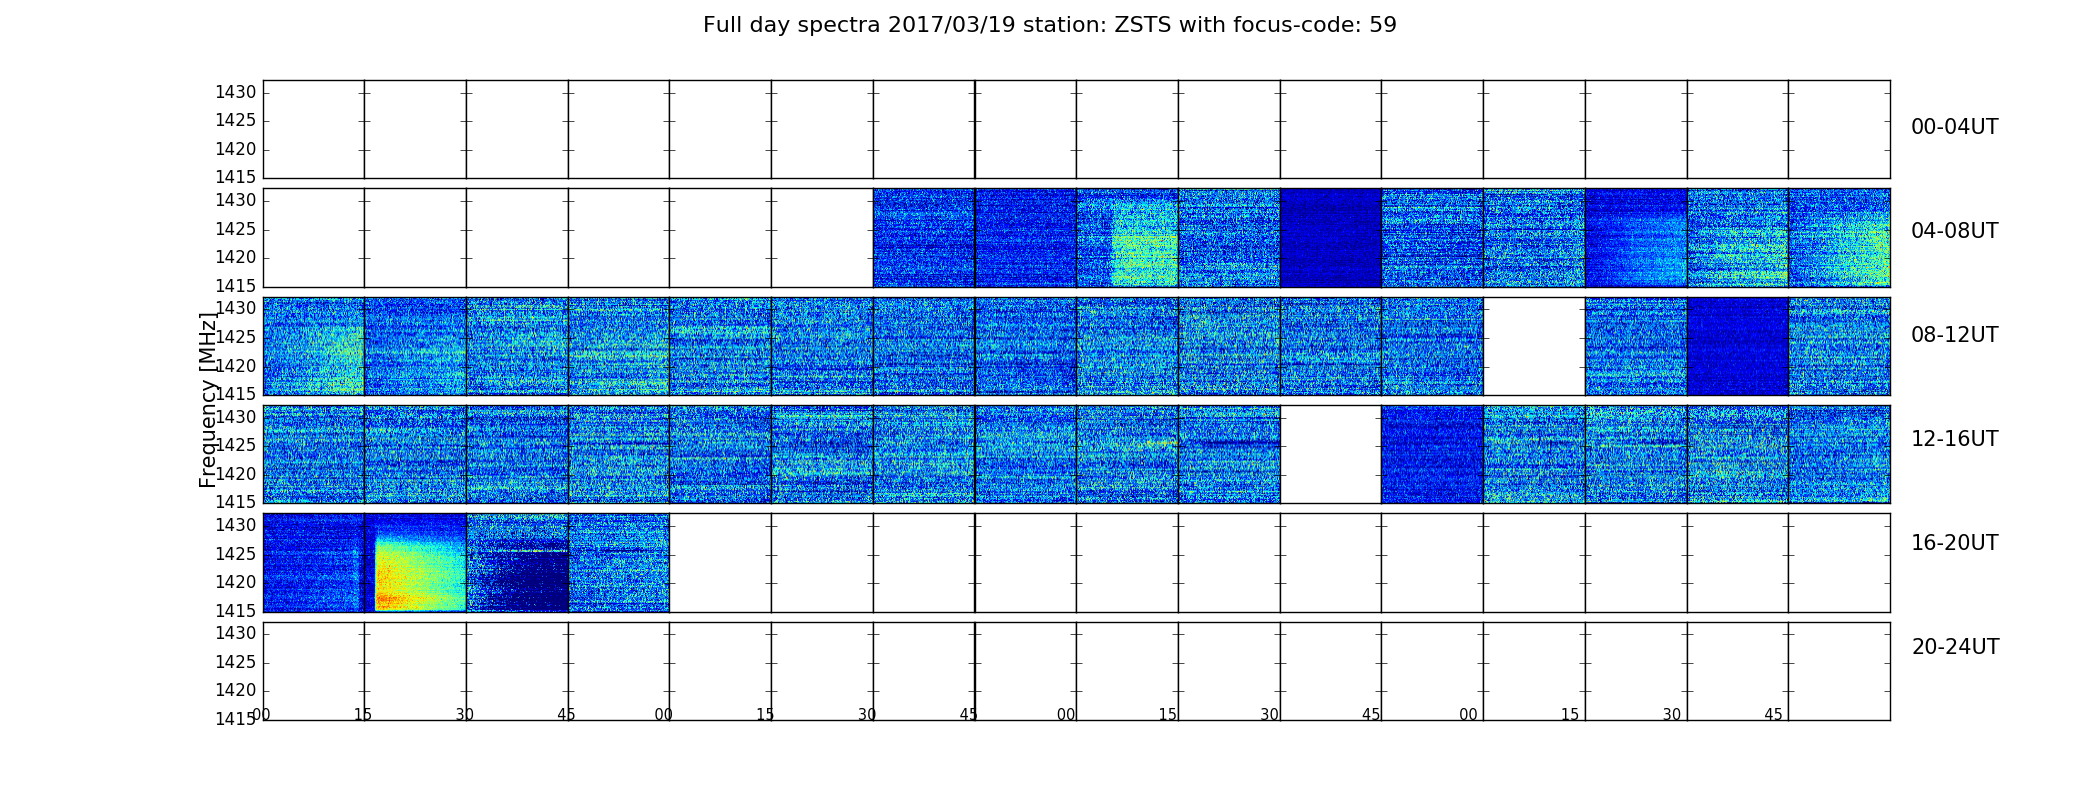
Task: Select the '08-12UT' row label
Action: 1955,335
